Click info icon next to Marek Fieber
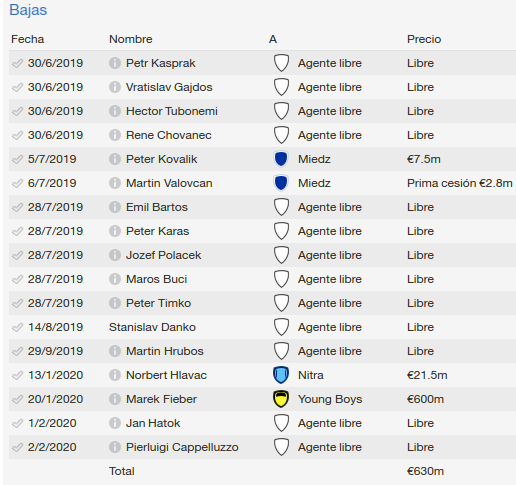Screen dimensions: 516x485 (115, 399)
